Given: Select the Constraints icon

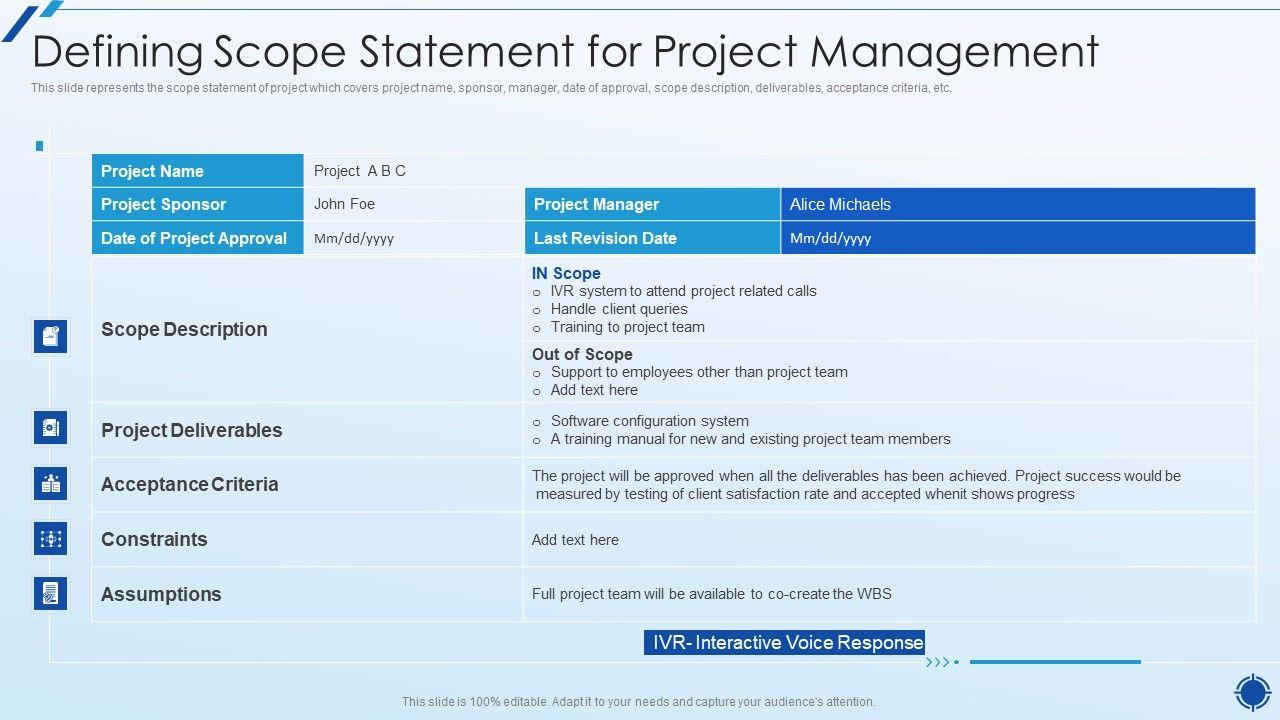Looking at the screenshot, I should click(51, 539).
